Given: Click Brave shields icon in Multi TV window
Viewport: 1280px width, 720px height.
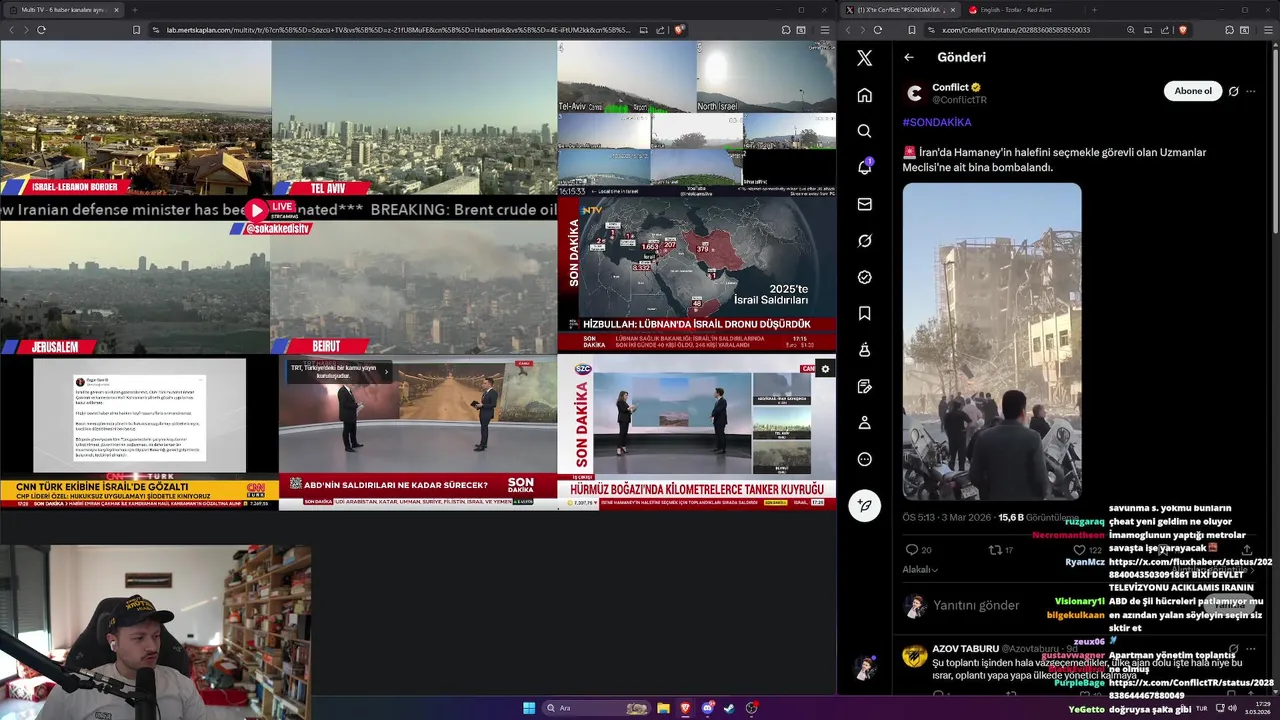Looking at the screenshot, I should (x=679, y=30).
